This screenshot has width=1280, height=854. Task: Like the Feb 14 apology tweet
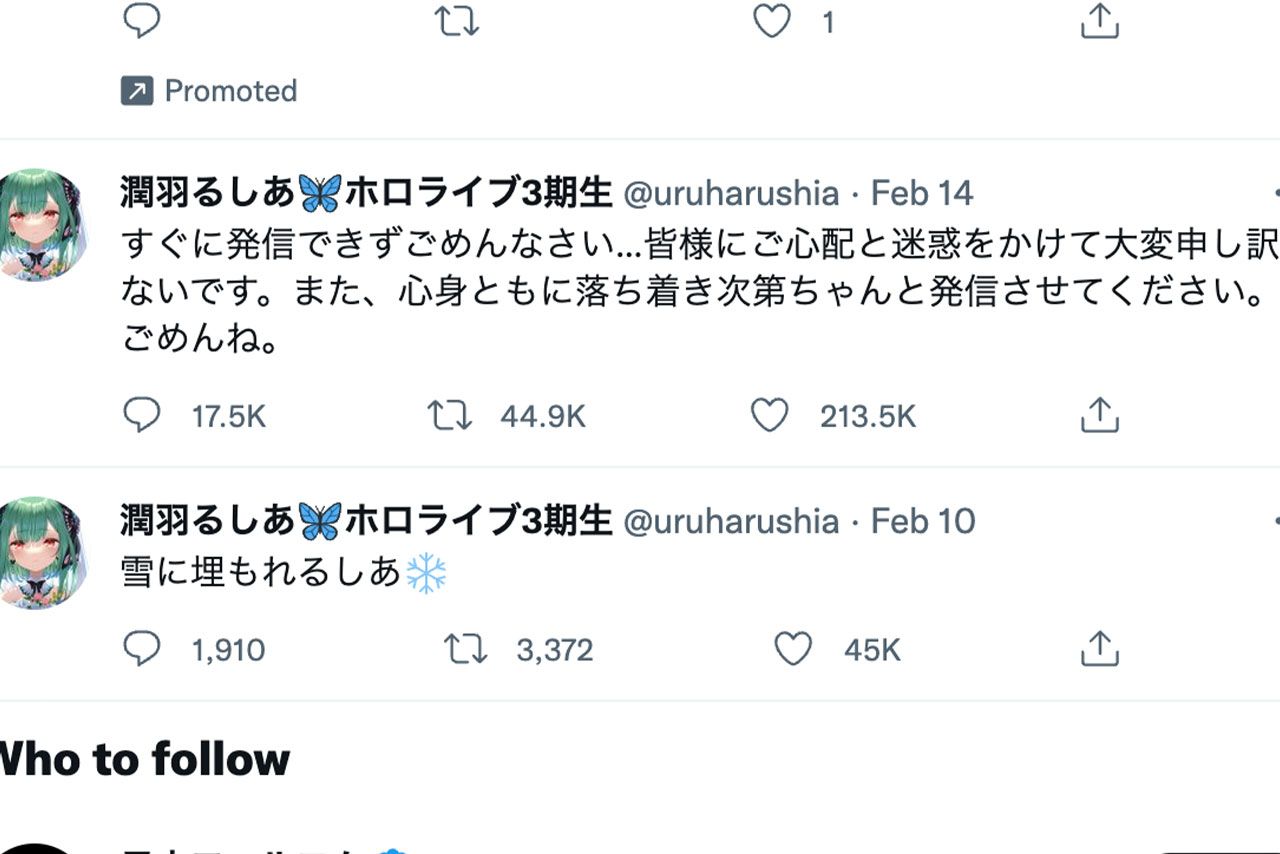pos(769,414)
